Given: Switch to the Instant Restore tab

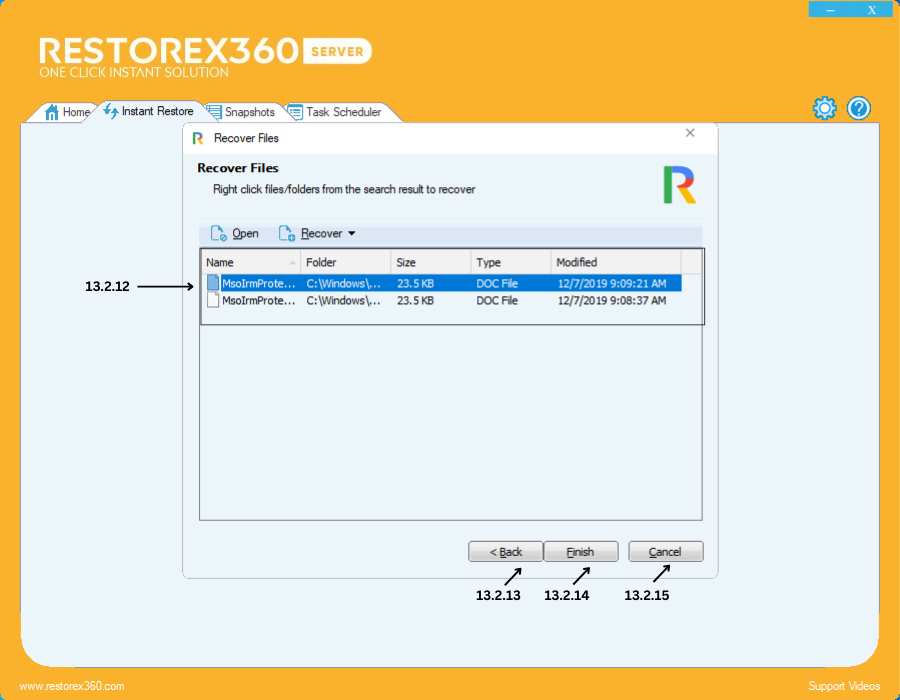Looking at the screenshot, I should tap(149, 111).
